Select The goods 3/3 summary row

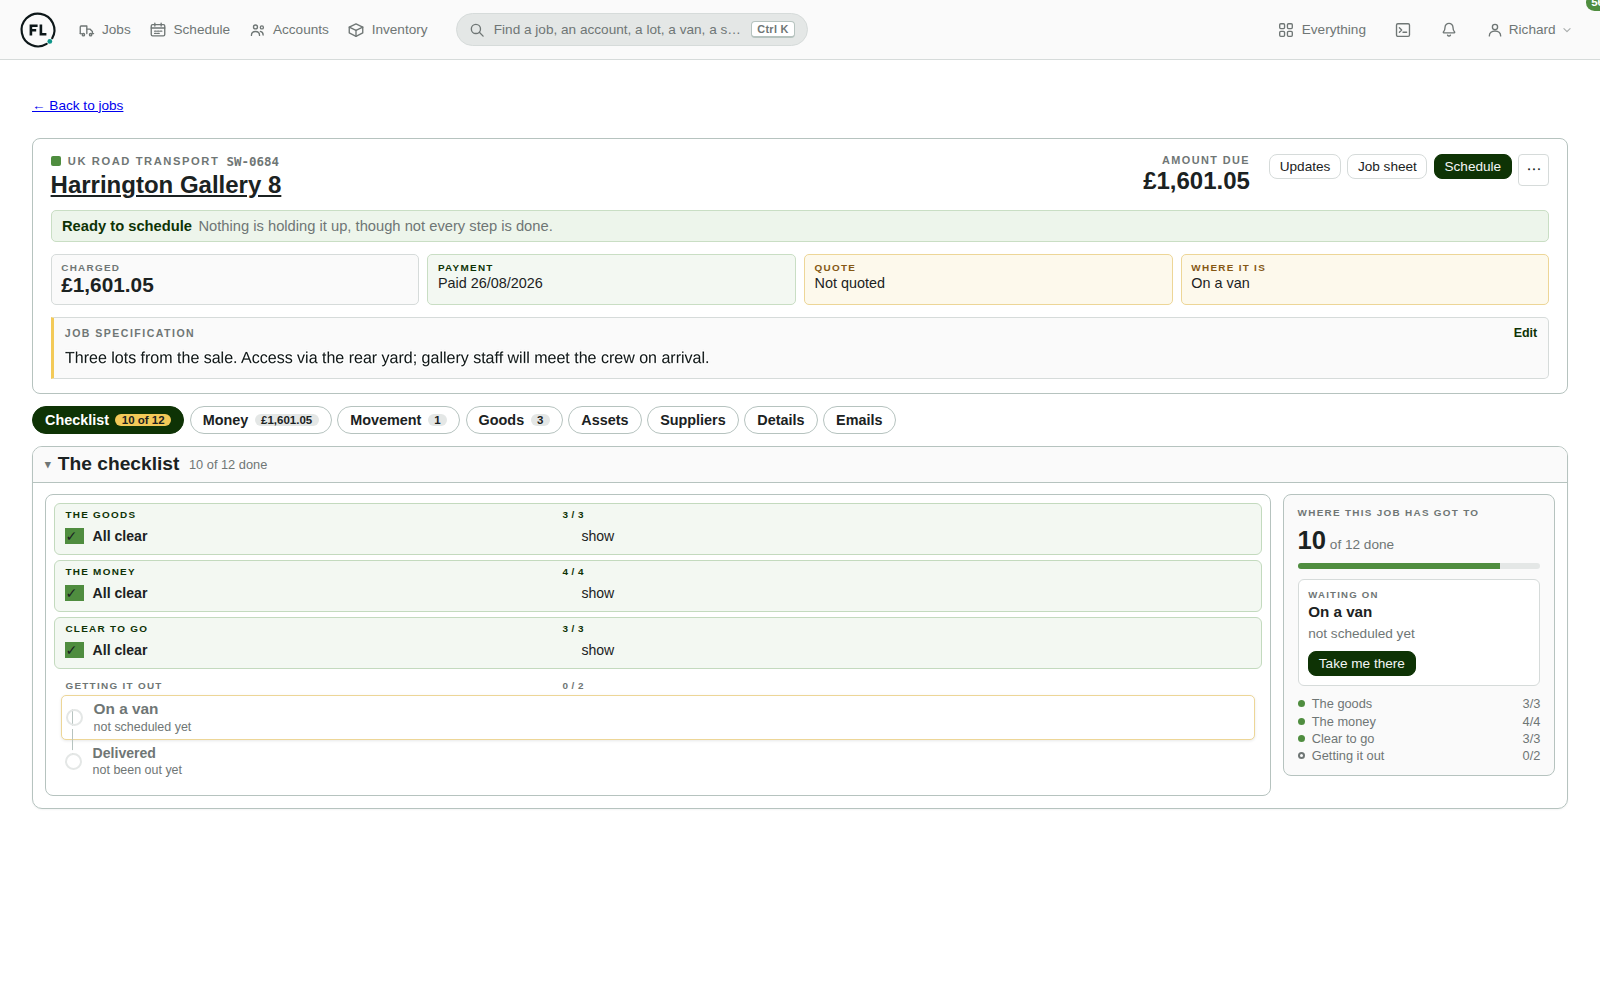point(1419,704)
